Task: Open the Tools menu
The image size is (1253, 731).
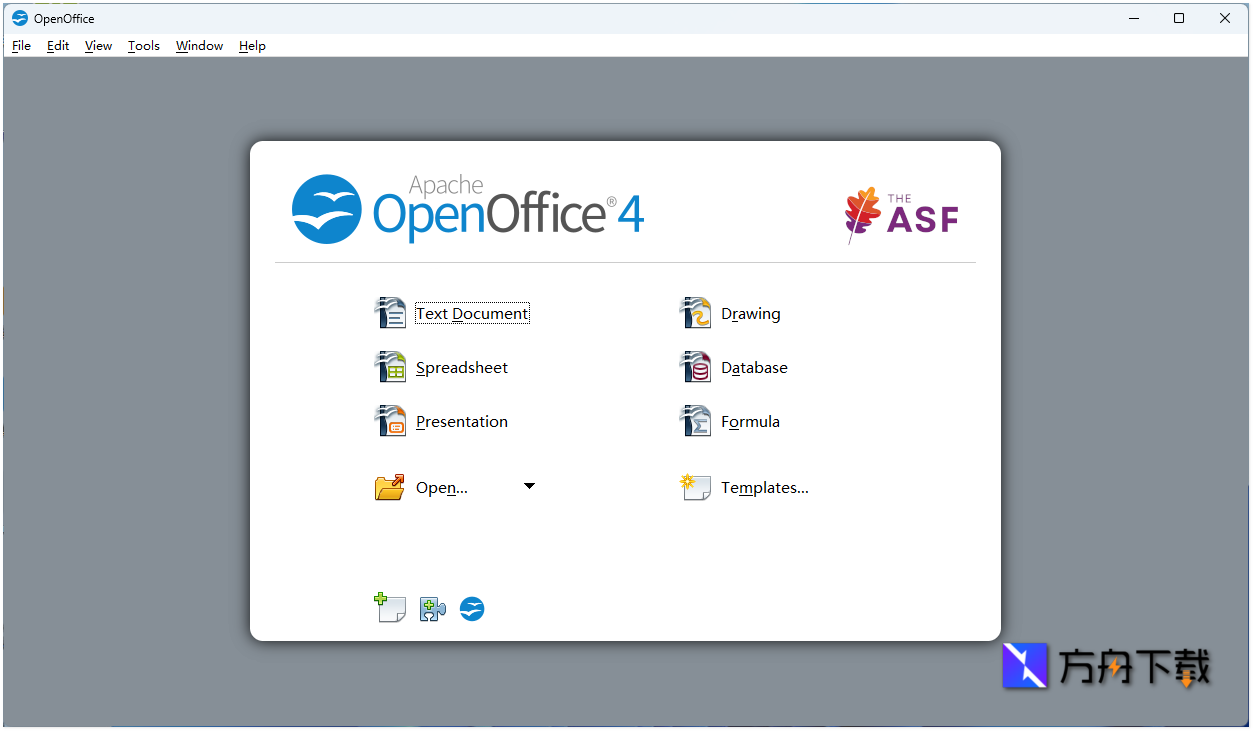Action: click(x=144, y=46)
